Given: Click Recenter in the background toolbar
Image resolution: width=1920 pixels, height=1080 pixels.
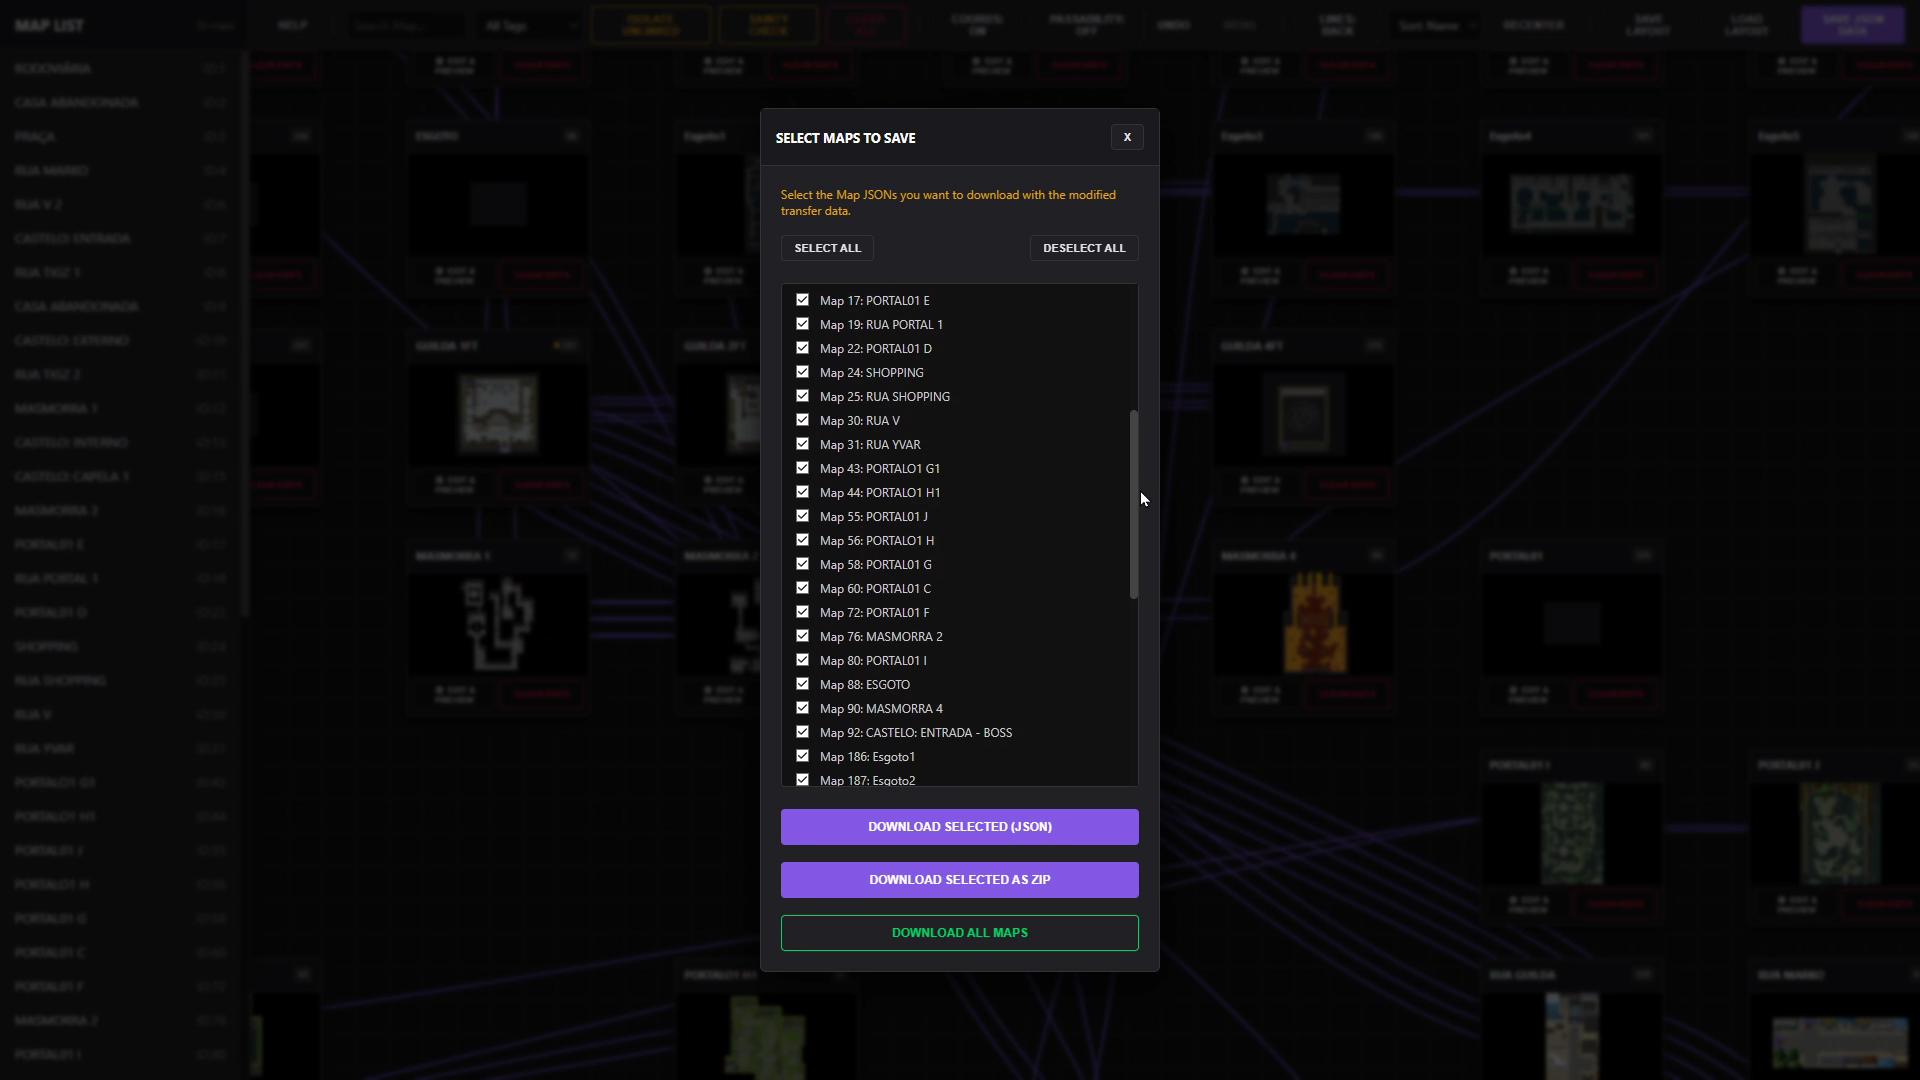Looking at the screenshot, I should coord(1533,25).
